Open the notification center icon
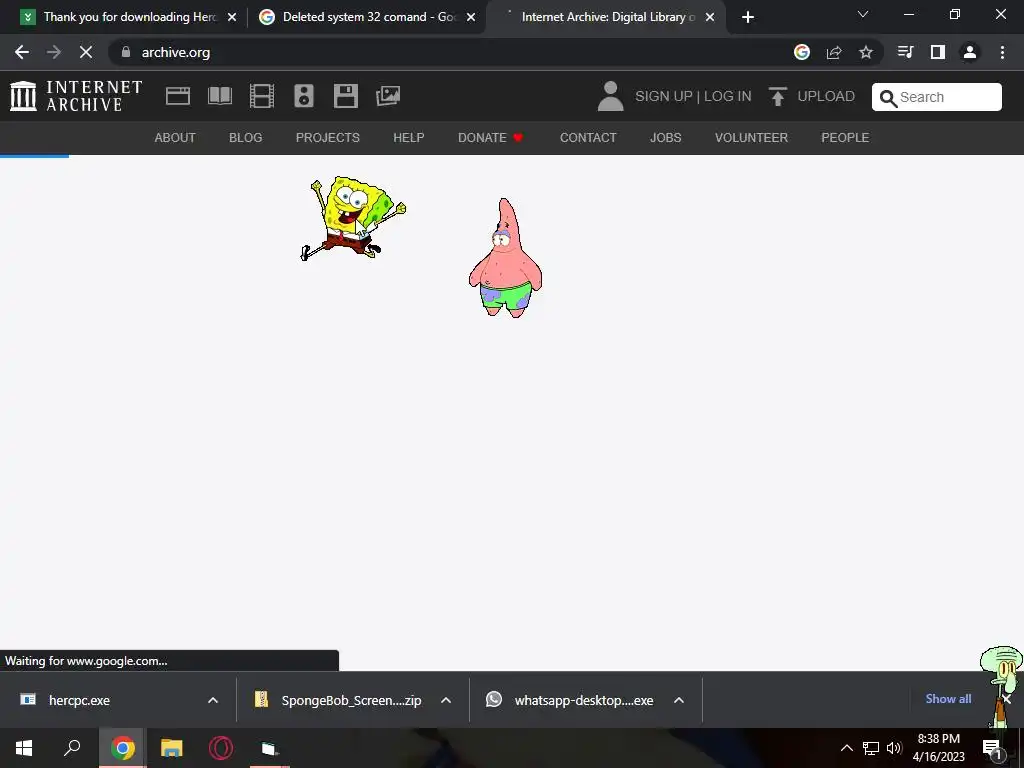 tap(993, 750)
